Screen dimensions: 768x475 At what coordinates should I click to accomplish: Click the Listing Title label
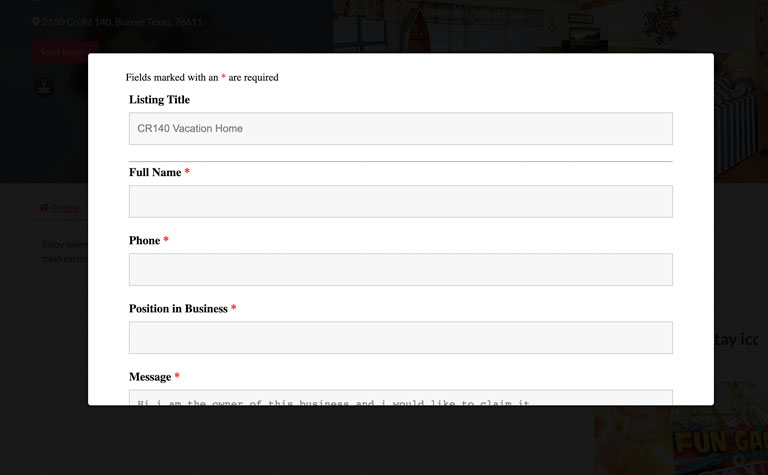tap(159, 99)
